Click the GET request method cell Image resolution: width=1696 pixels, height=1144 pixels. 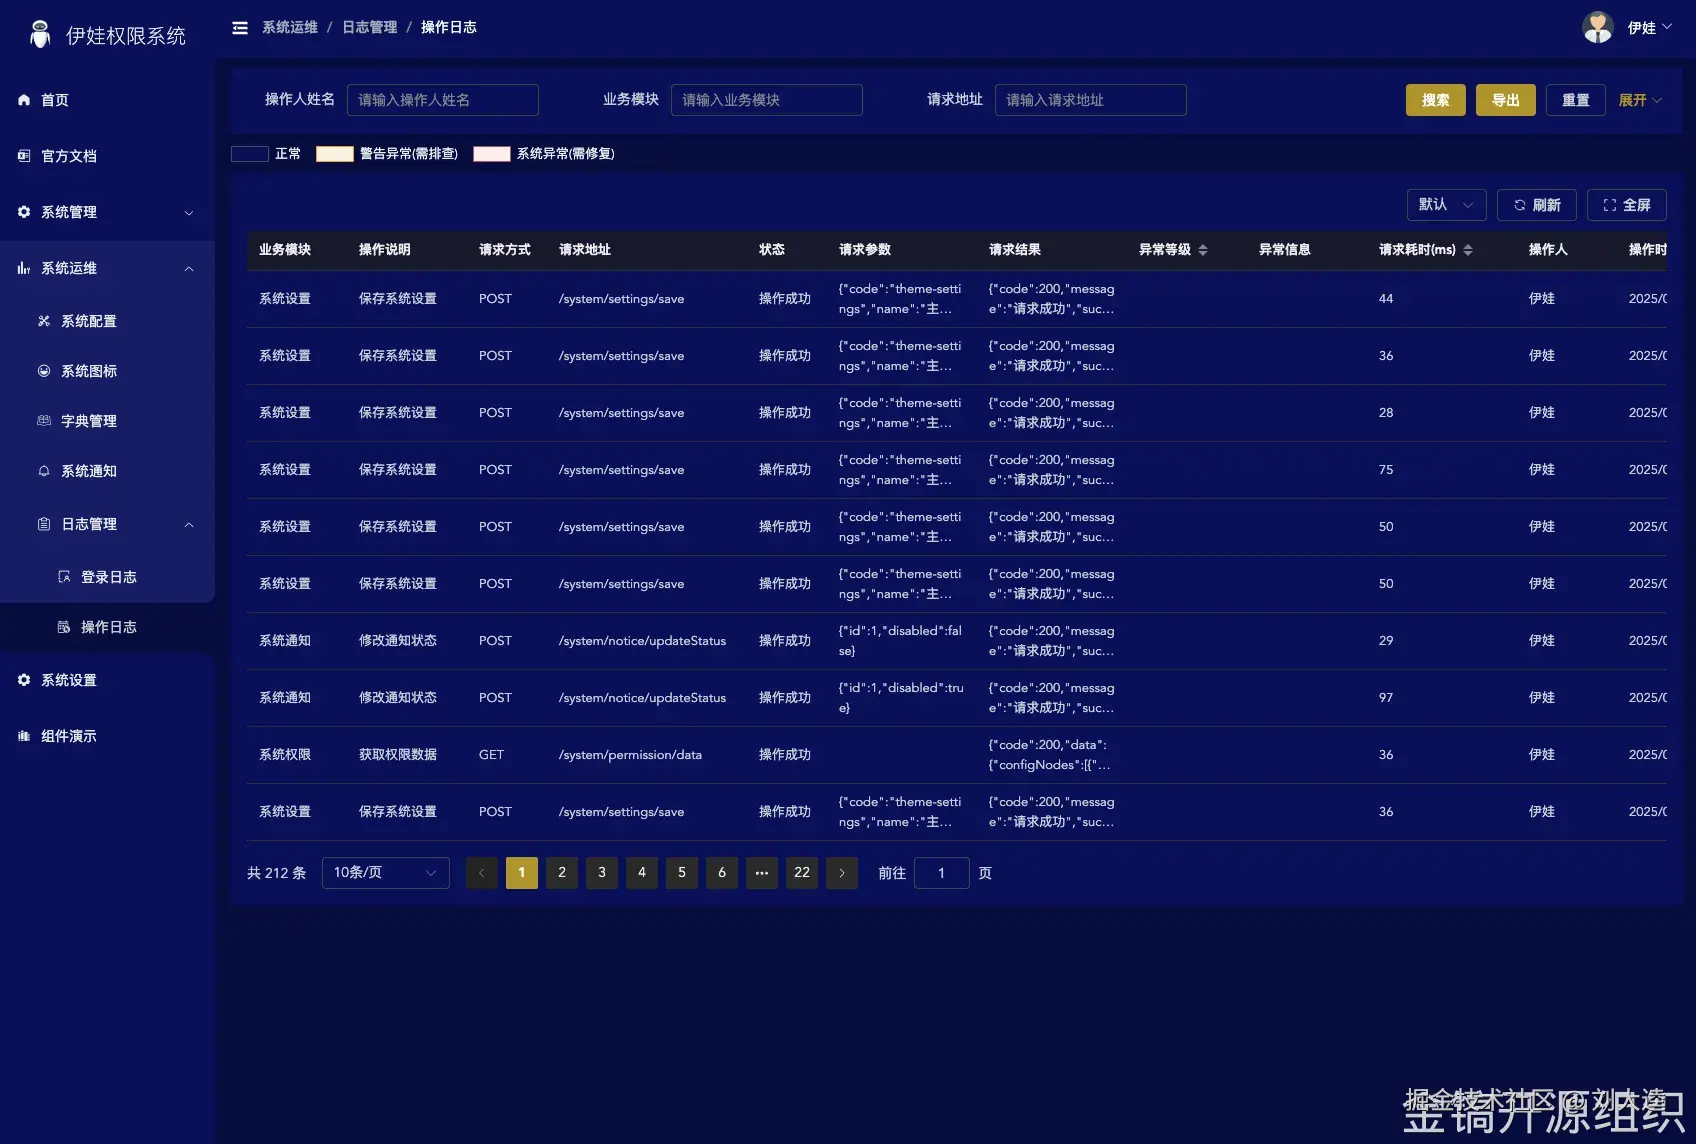pyautogui.click(x=491, y=755)
